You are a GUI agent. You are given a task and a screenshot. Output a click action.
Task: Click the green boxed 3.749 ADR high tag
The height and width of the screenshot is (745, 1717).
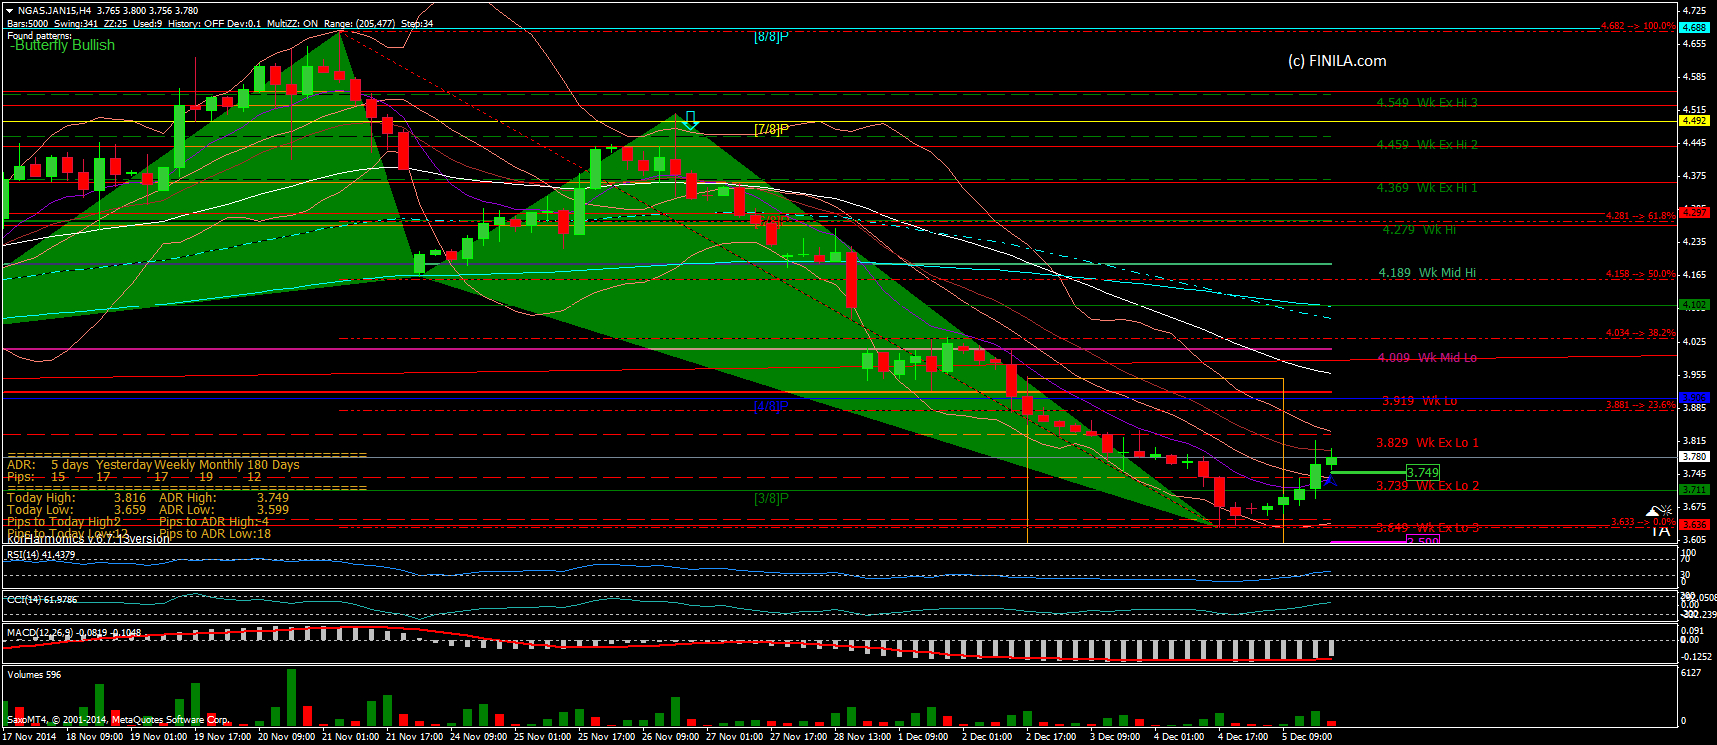tap(1422, 473)
